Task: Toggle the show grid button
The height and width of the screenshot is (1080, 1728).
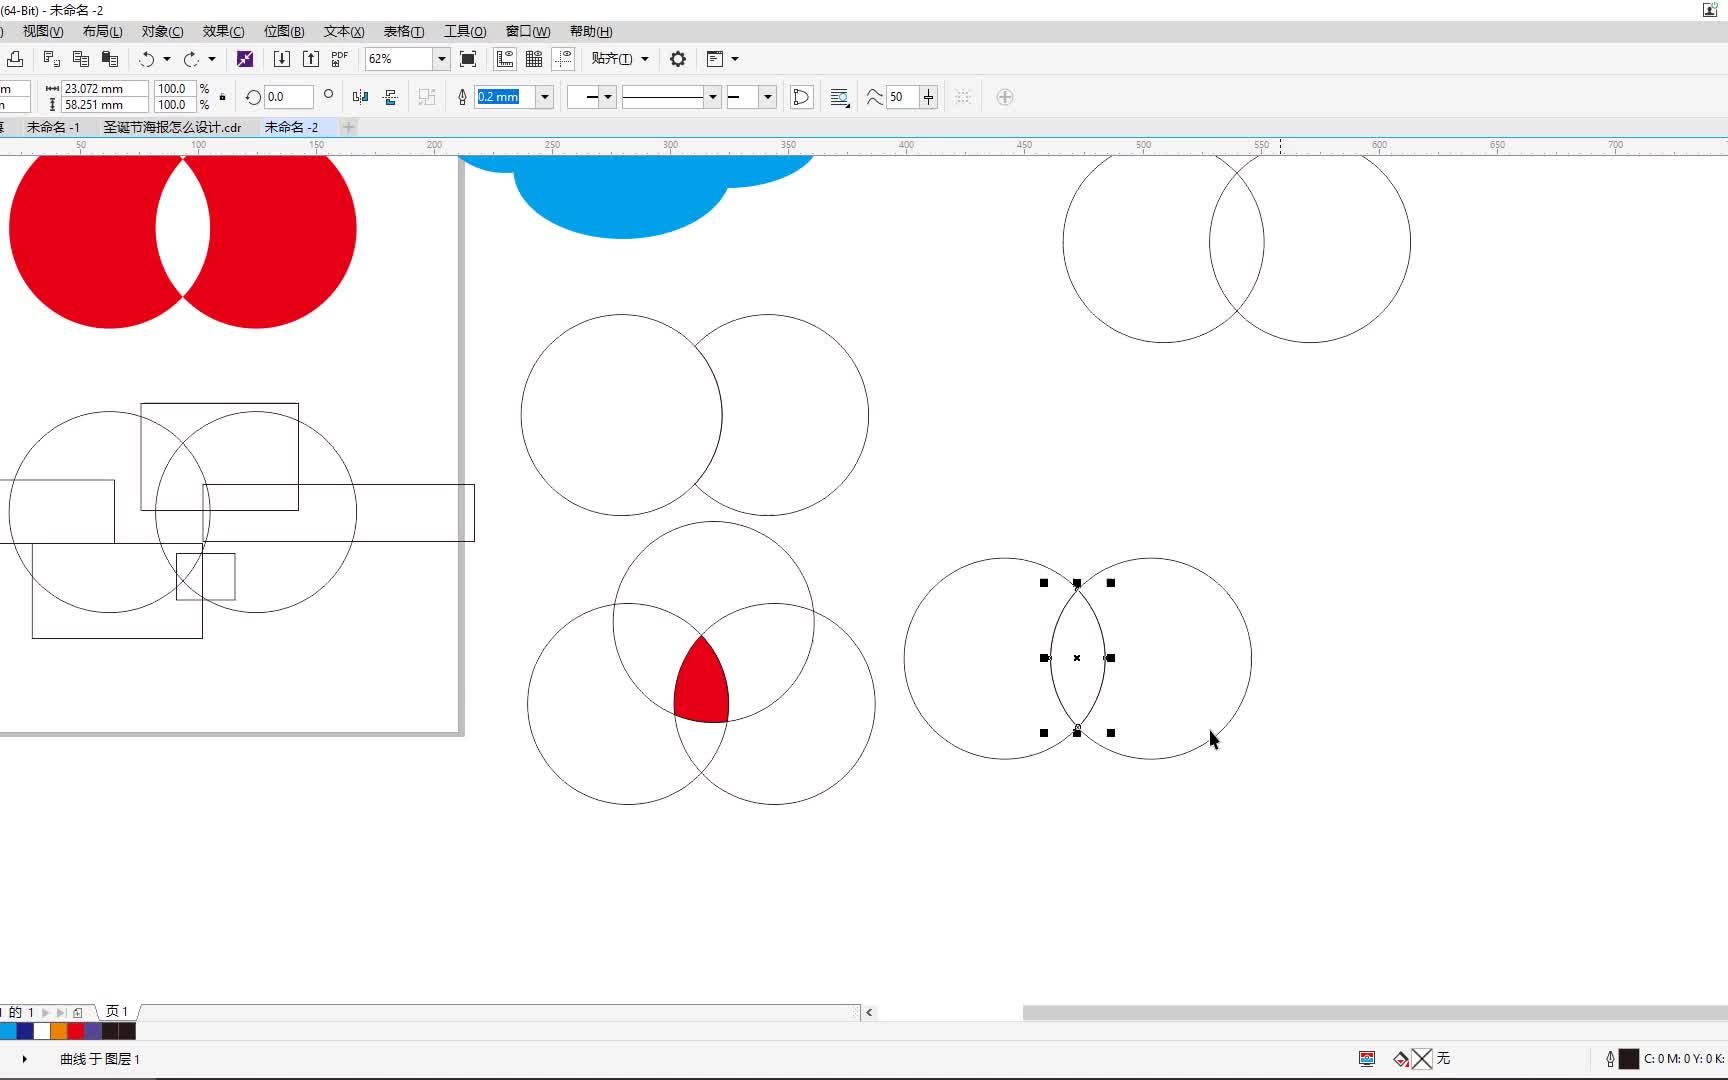Action: coord(534,59)
